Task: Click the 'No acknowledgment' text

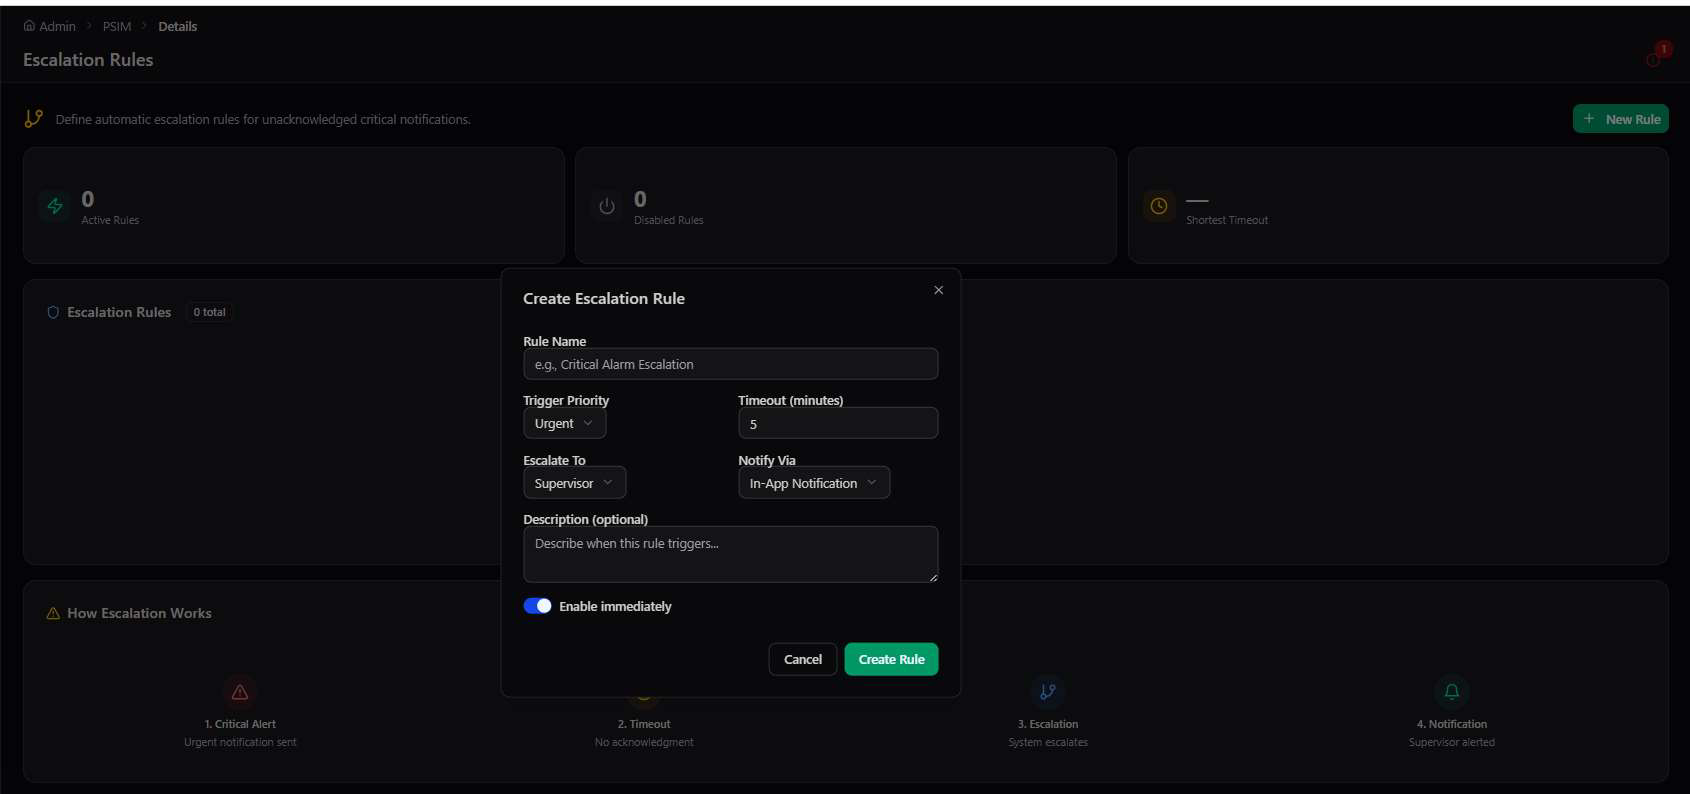Action: (644, 742)
